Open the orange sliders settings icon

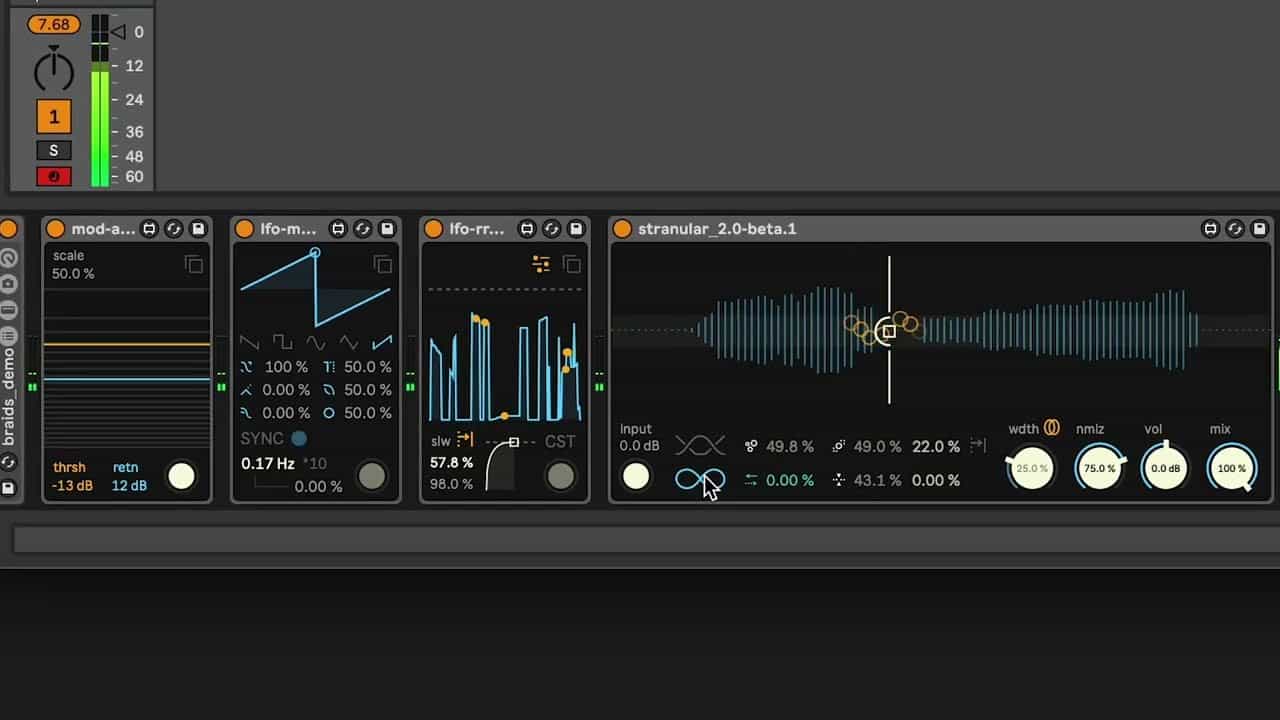[x=541, y=264]
